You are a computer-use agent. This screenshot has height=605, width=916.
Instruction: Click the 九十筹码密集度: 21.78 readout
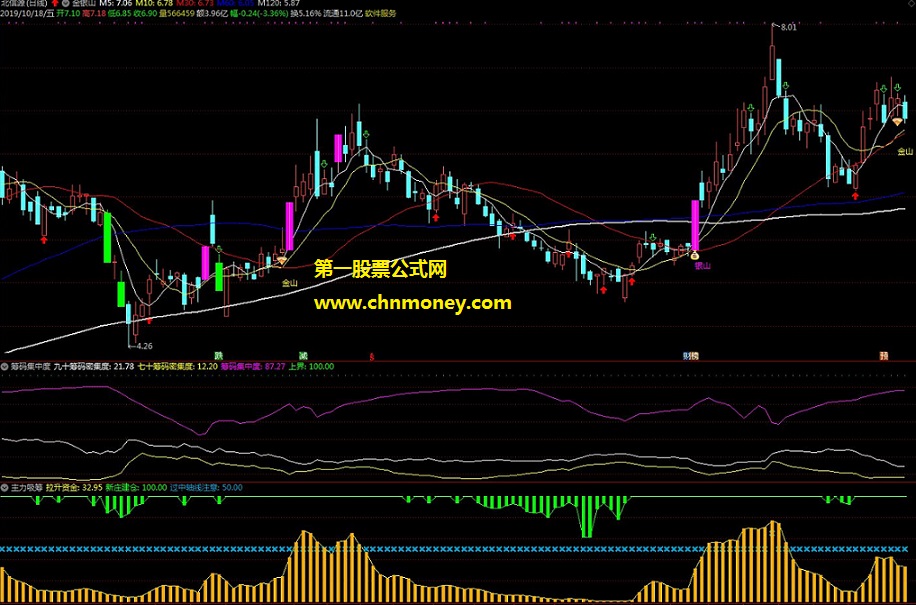point(94,367)
